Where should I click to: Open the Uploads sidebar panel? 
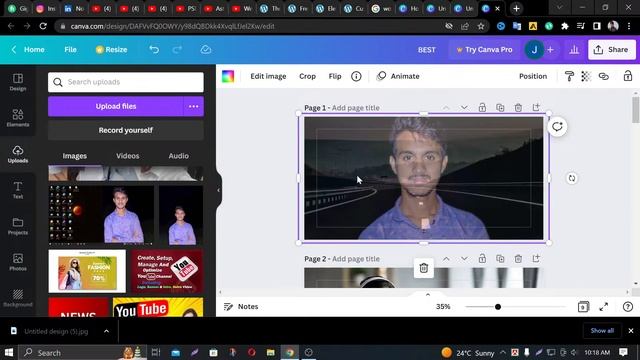point(18,154)
